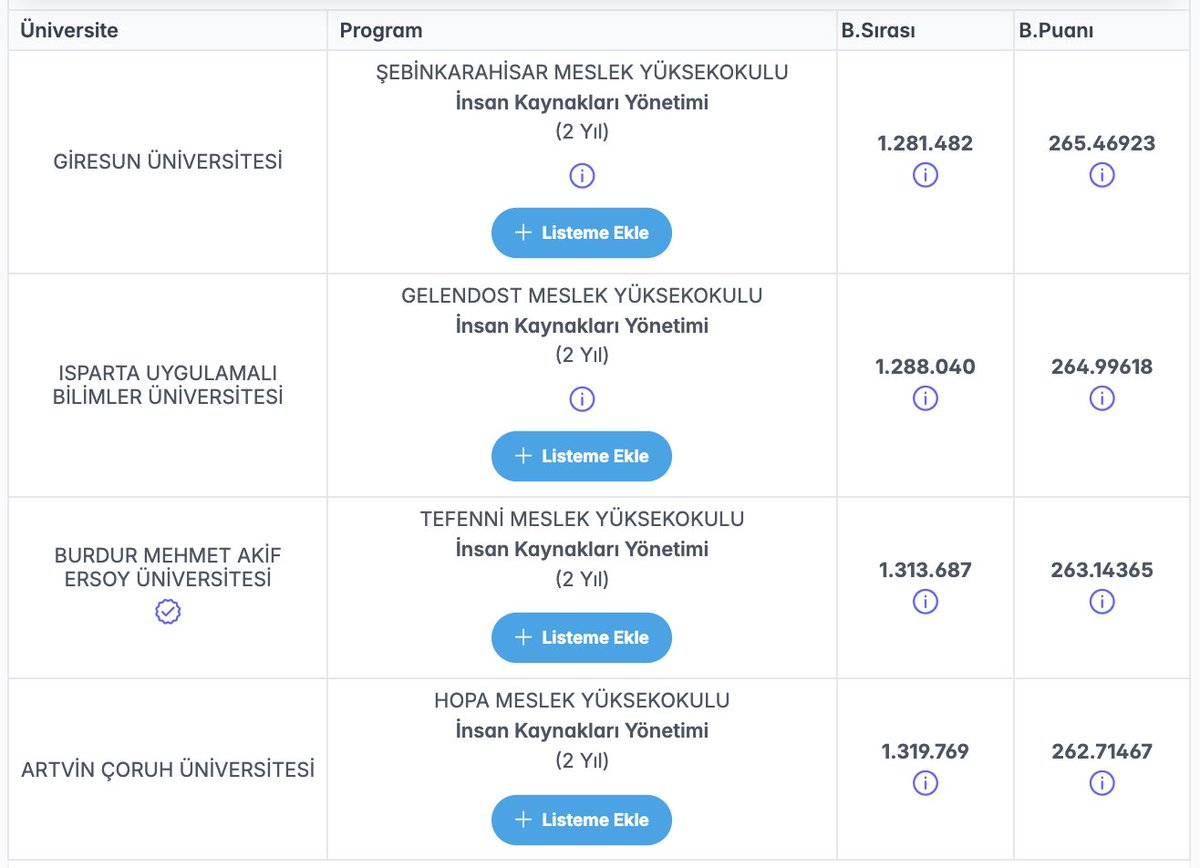Click verified badge under Burdur Mehmet Akif Ersoy

click(168, 612)
